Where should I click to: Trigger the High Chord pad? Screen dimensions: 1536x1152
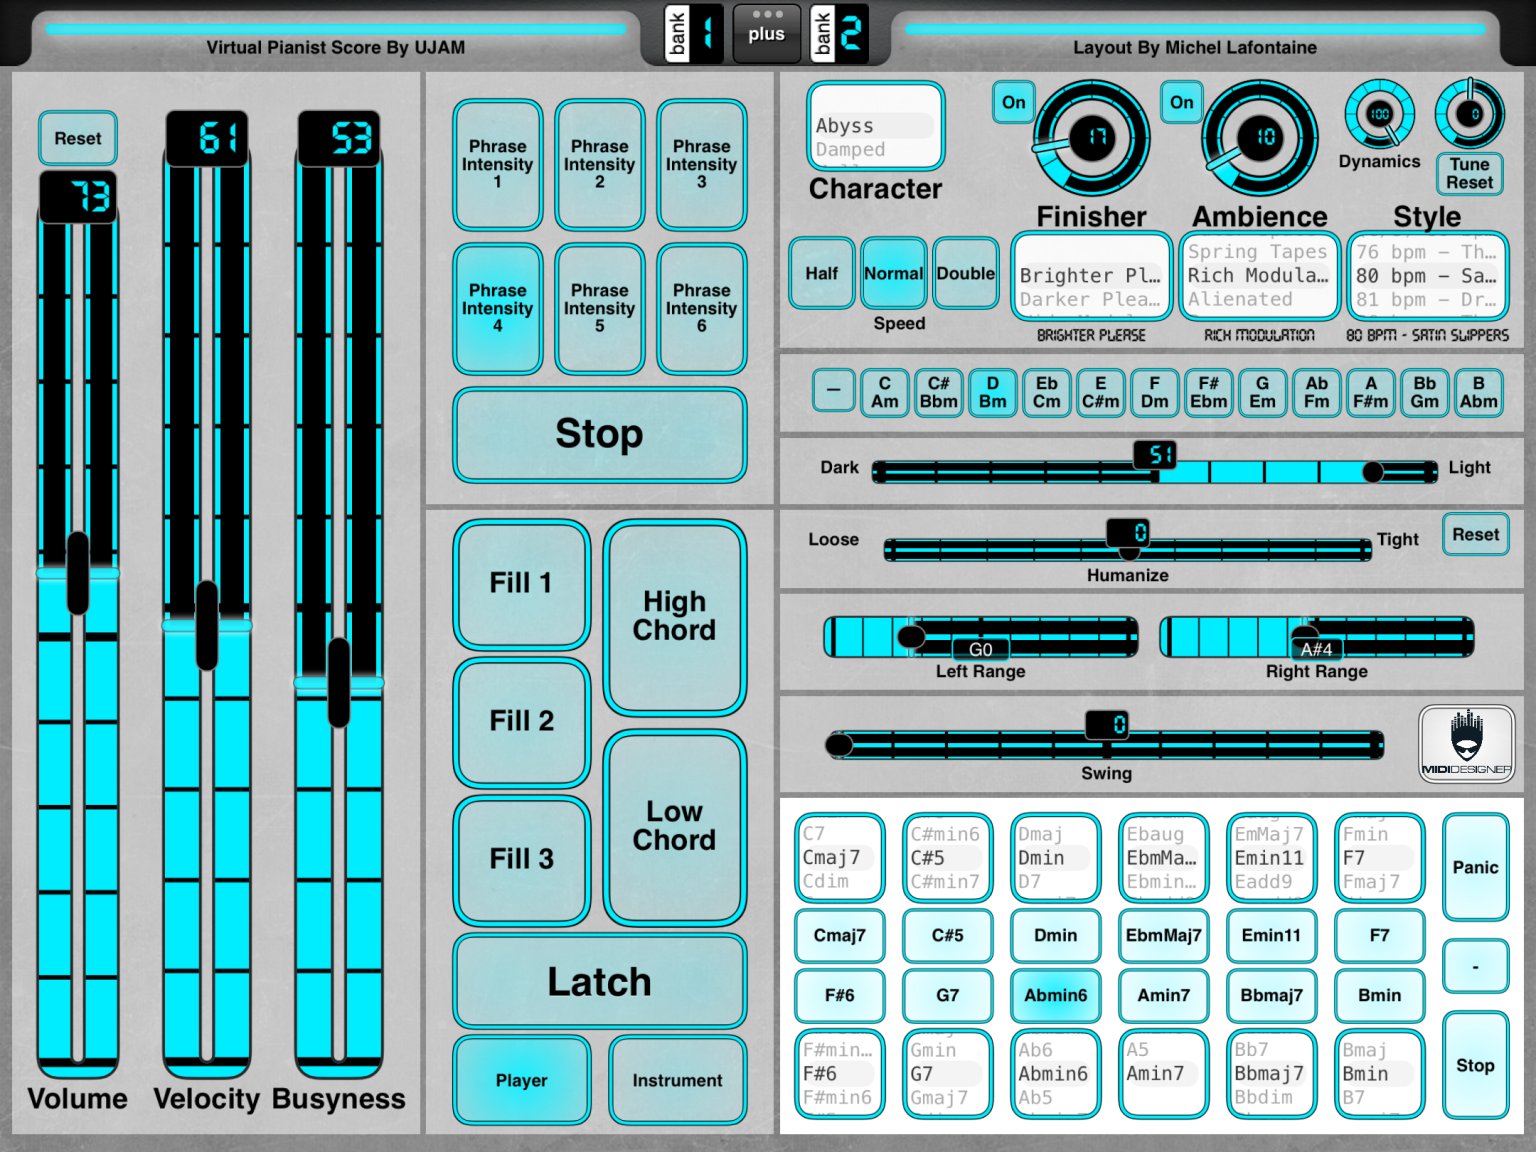tap(675, 617)
